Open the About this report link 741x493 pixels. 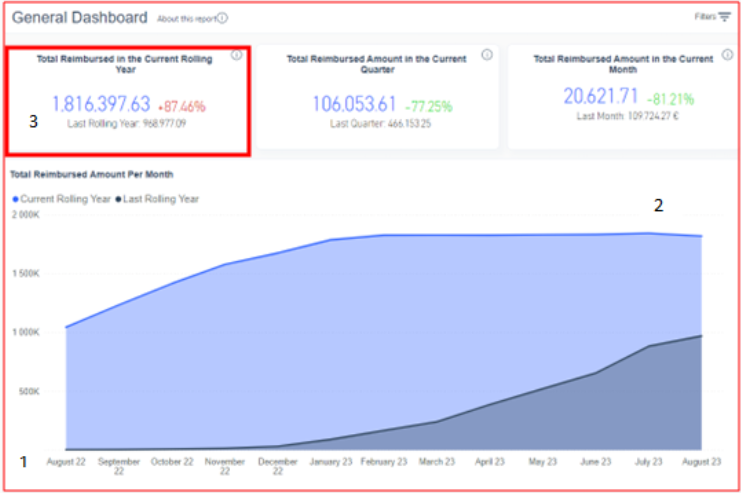coord(186,18)
